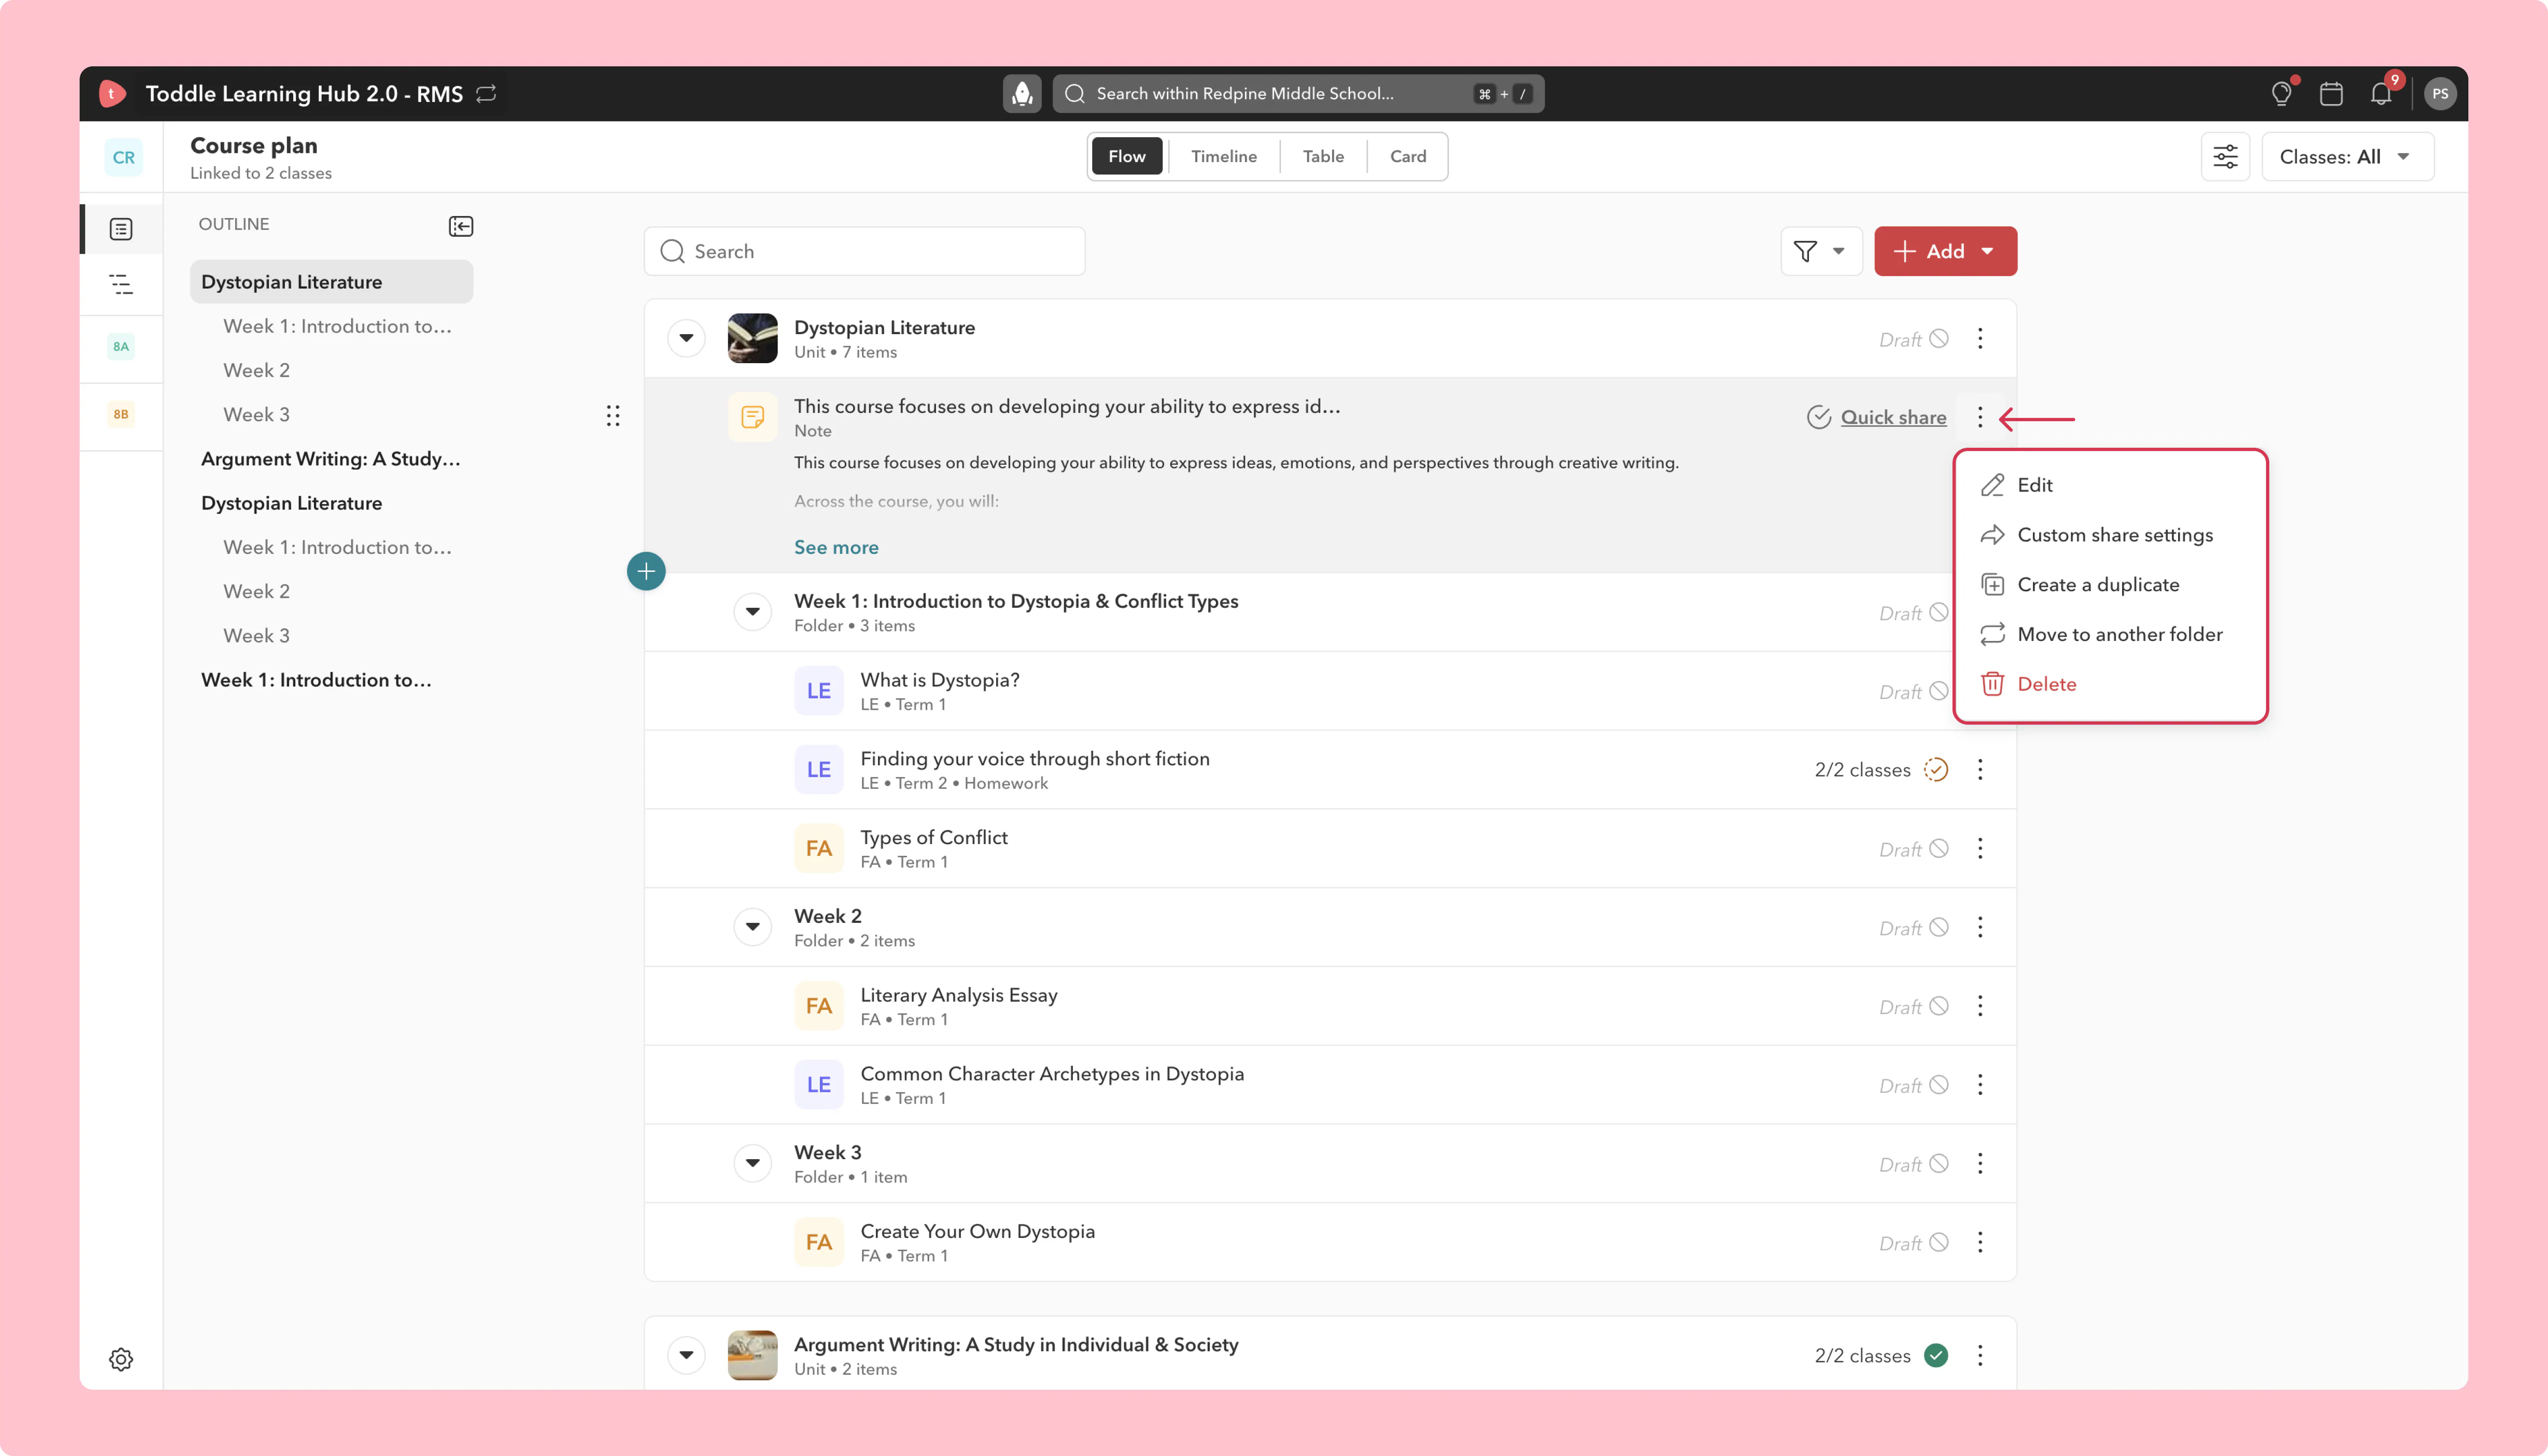The width and height of the screenshot is (2548, 1456).
Task: Toggle Draft status of Dystopian Literature unit
Action: (1914, 339)
